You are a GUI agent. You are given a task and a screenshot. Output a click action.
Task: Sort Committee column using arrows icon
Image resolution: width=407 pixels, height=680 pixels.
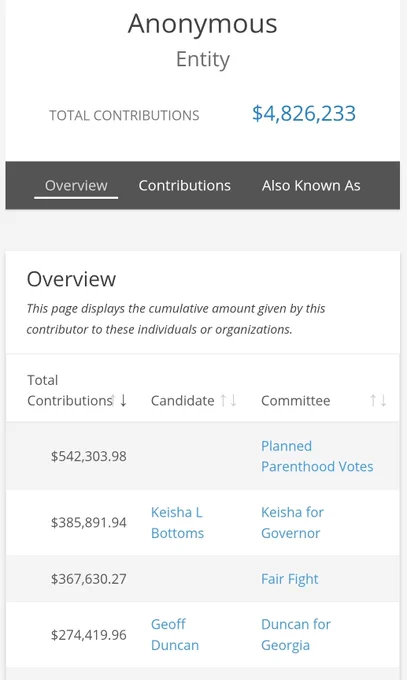pos(378,400)
